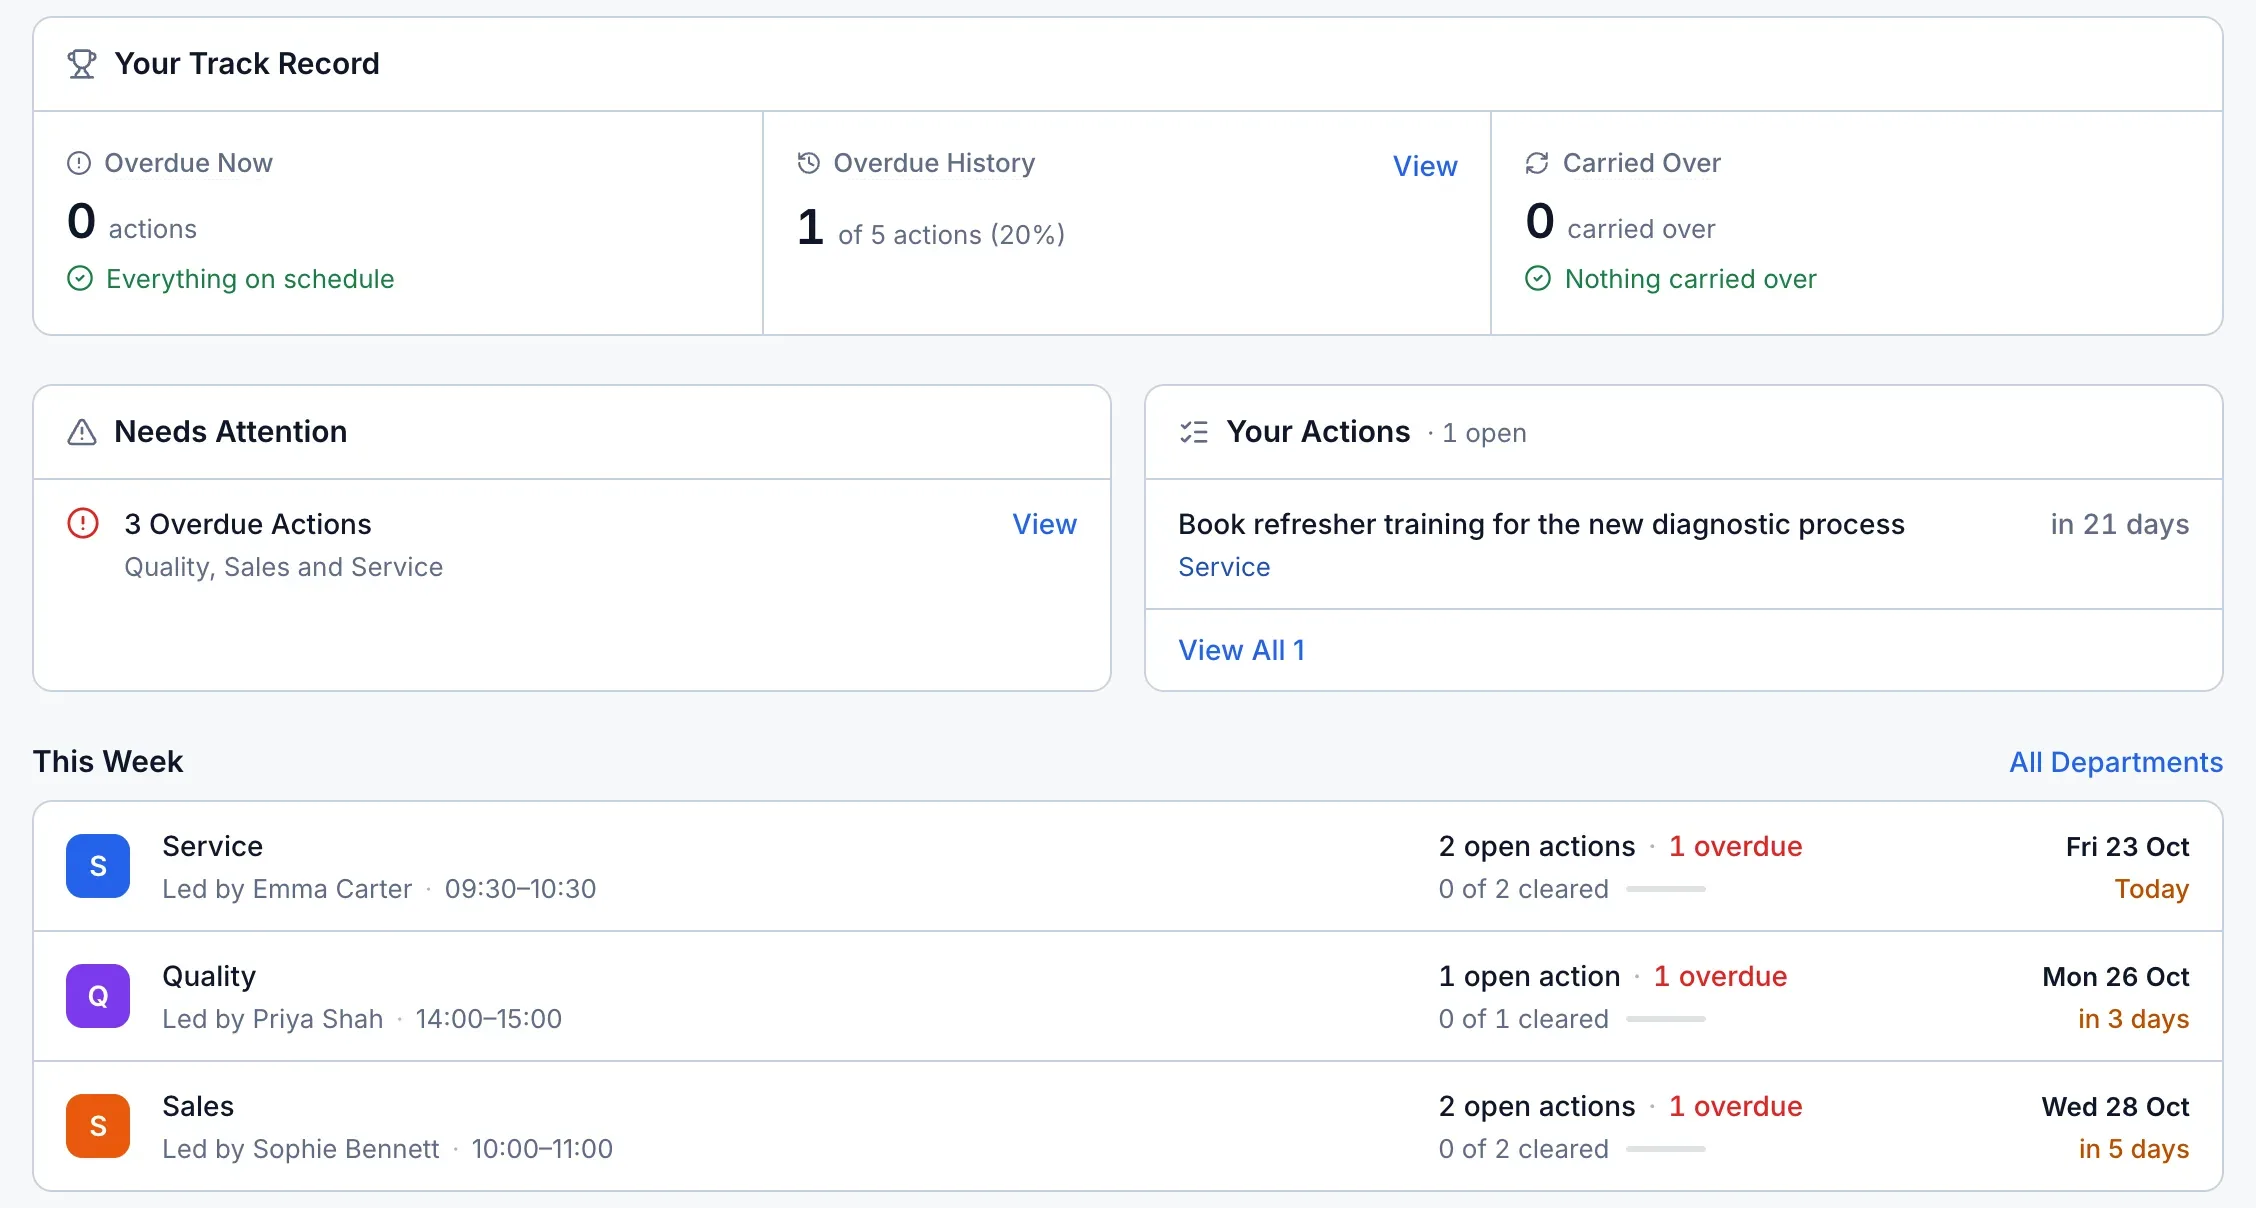Click the purple Quality department badge
Image resolution: width=2256 pixels, height=1208 pixels.
pyautogui.click(x=98, y=996)
